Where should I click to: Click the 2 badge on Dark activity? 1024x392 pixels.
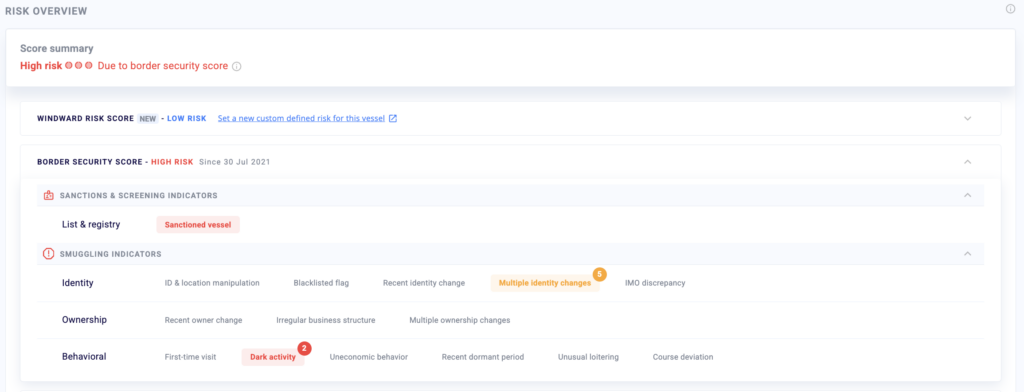pyautogui.click(x=304, y=348)
